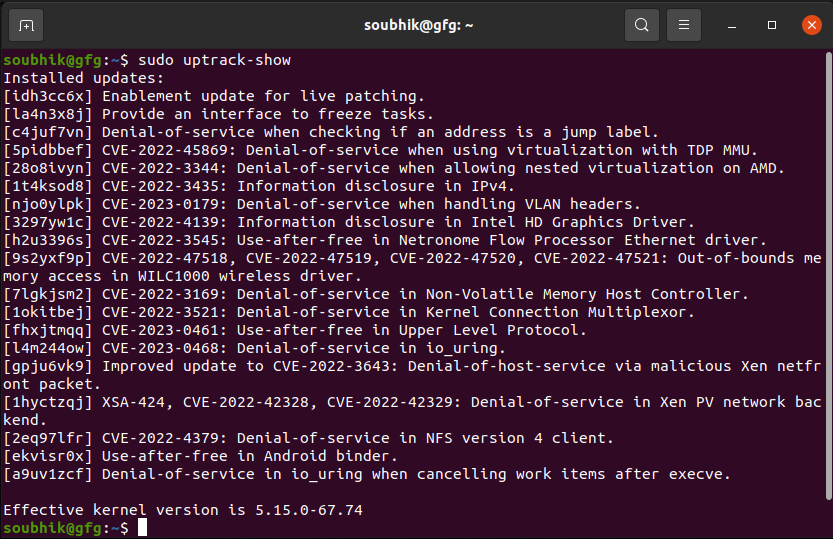Image resolution: width=833 pixels, height=539 pixels.
Task: Open a new terminal tab
Action: pos(26,24)
